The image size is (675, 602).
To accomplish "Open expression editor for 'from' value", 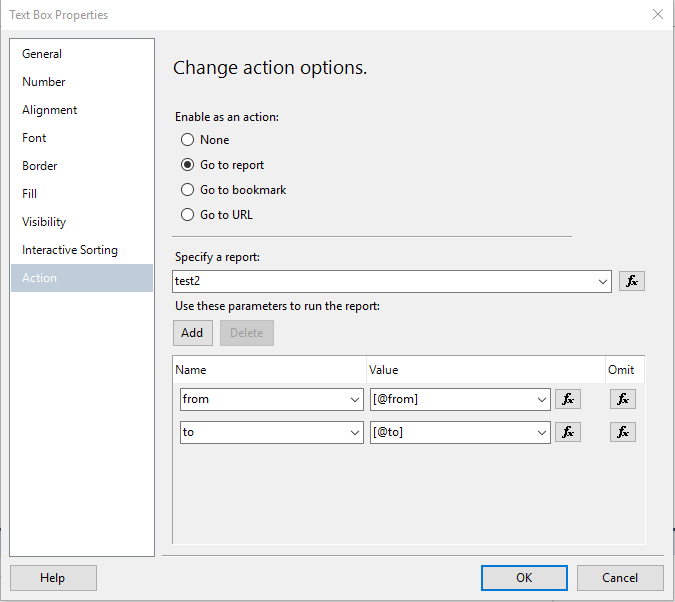I will tap(568, 399).
